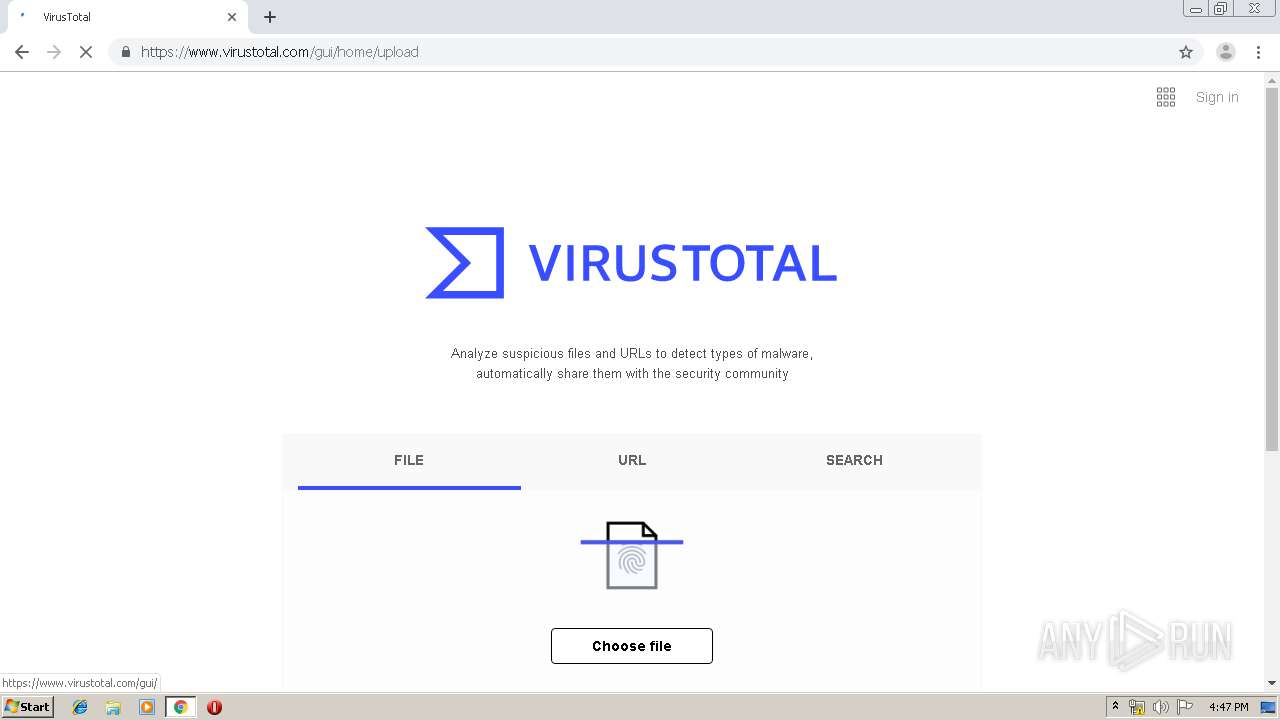Open a new tab with the plus button
This screenshot has height=720, width=1280.
(270, 17)
